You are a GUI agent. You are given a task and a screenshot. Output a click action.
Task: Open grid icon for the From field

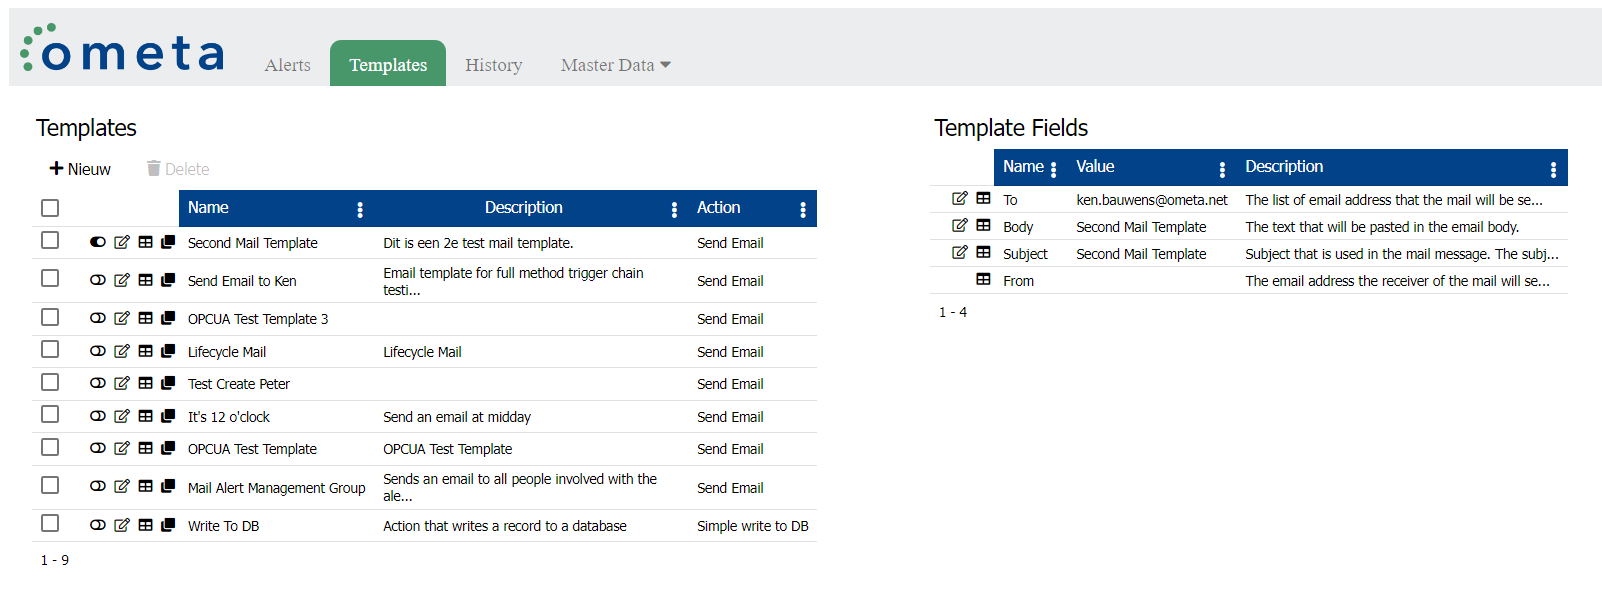[x=984, y=279]
